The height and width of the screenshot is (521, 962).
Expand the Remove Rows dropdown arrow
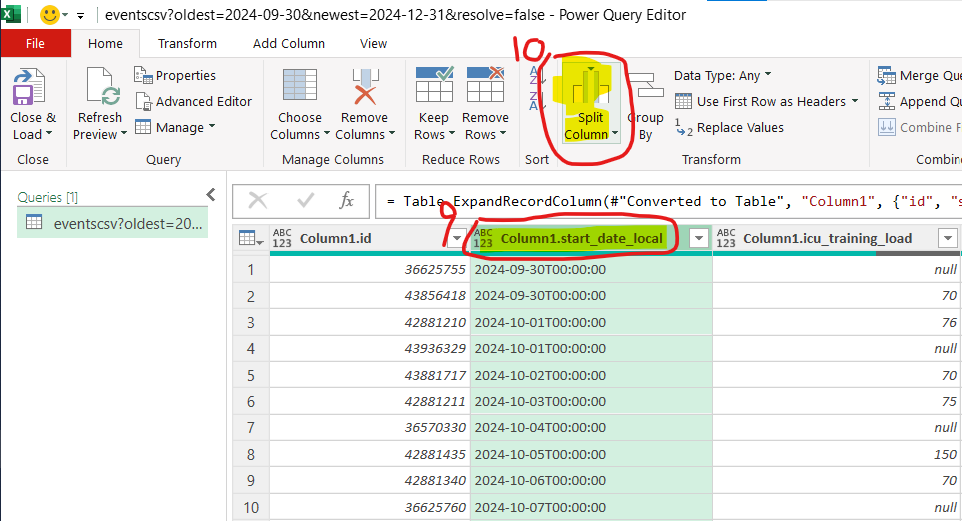503,134
